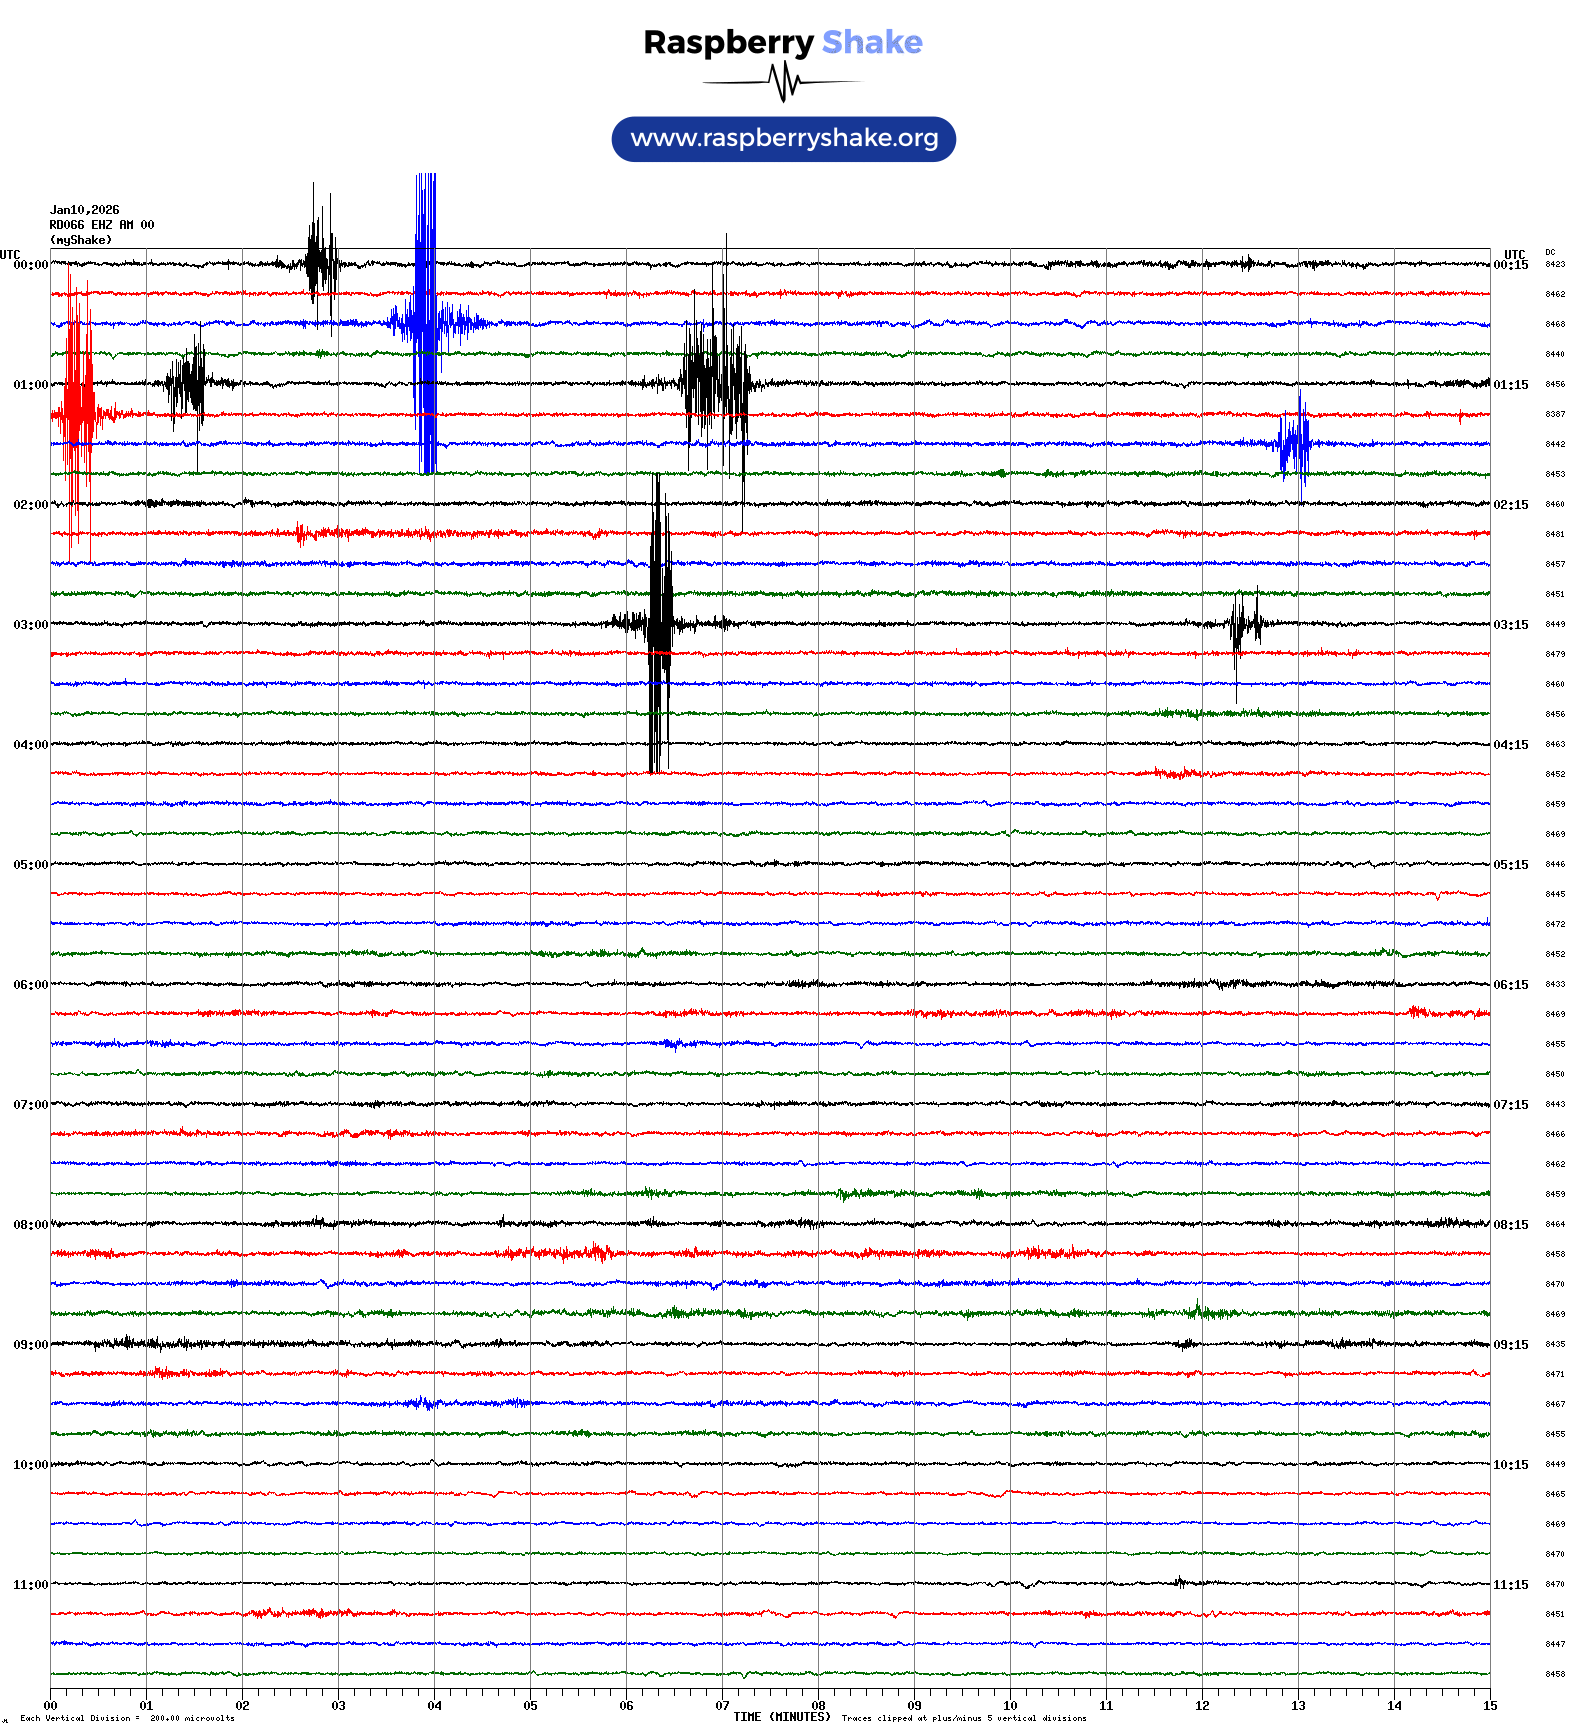Select the 11:00 UTC label on the left axis
Viewport: 1570px width, 1732px height.
30,1585
